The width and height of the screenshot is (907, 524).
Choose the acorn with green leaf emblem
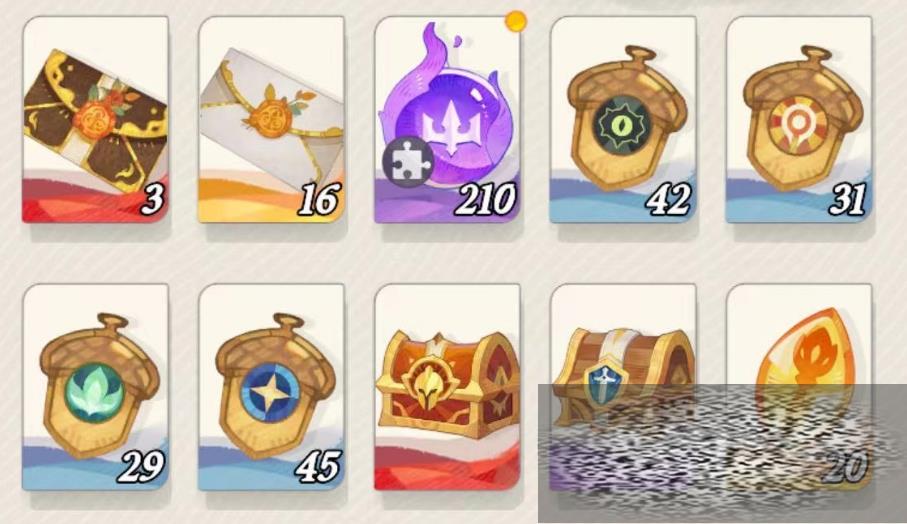95,387
